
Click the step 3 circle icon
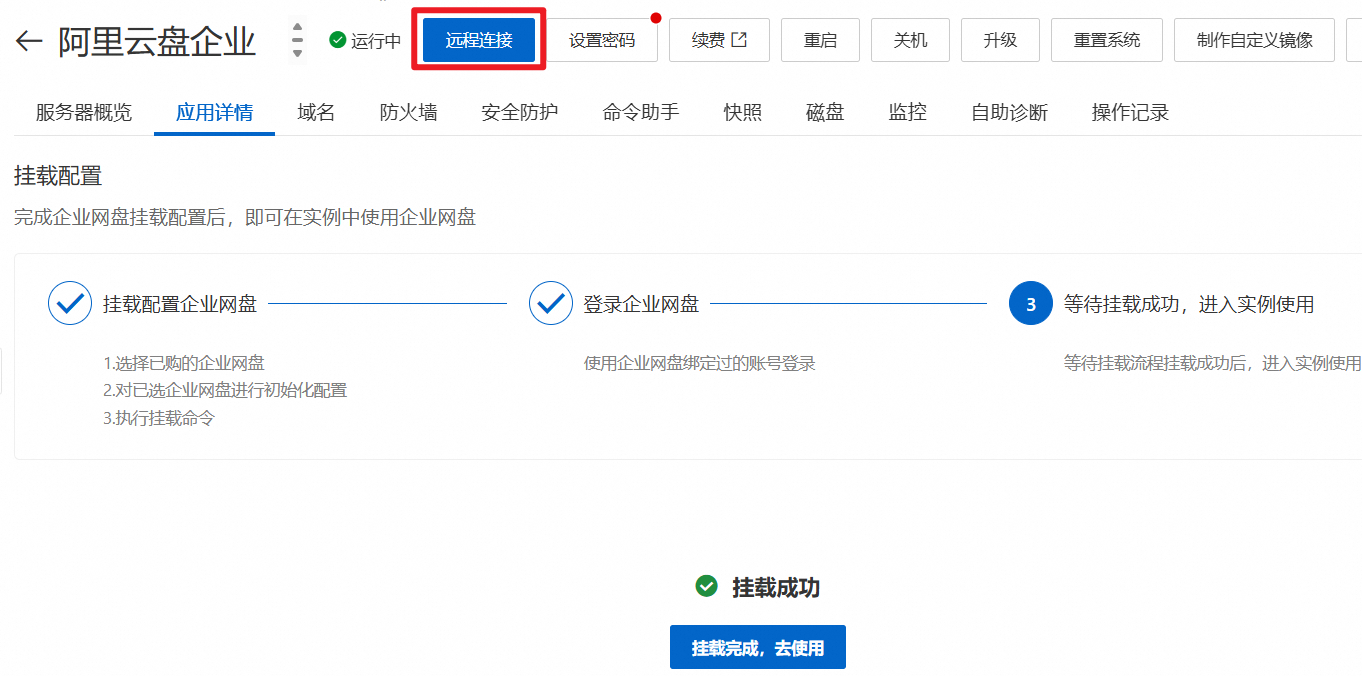pos(1031,303)
